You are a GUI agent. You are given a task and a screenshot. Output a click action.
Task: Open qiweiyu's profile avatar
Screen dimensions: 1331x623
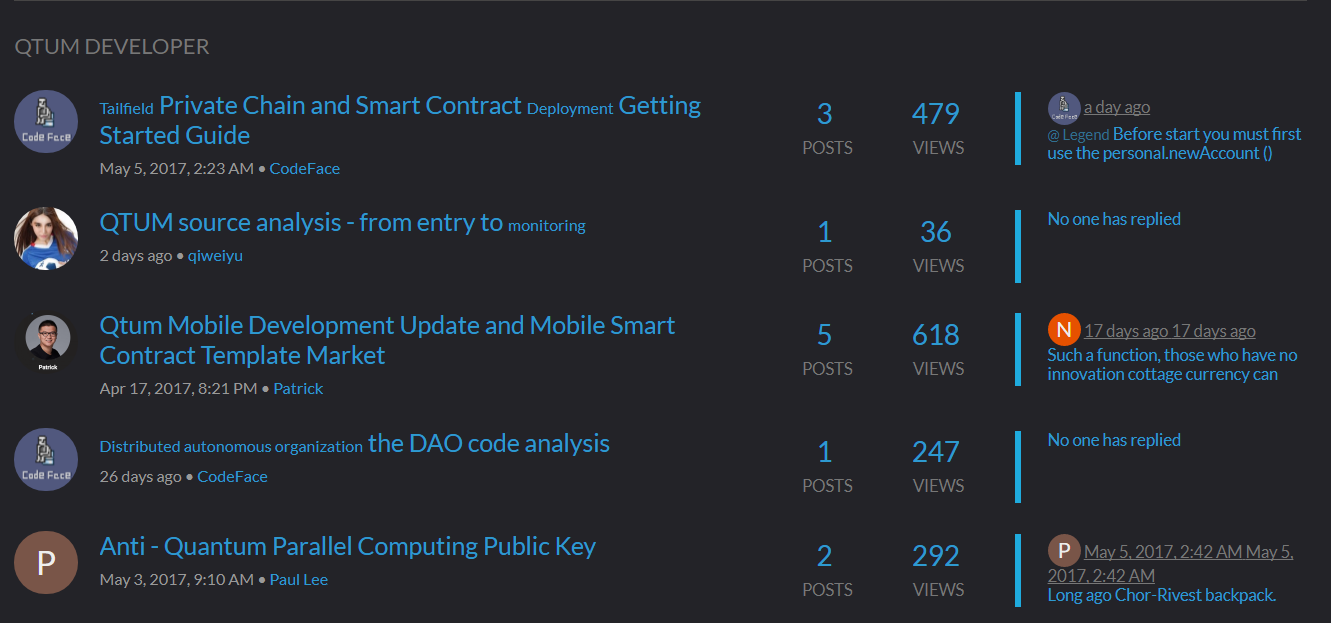pyautogui.click(x=46, y=239)
